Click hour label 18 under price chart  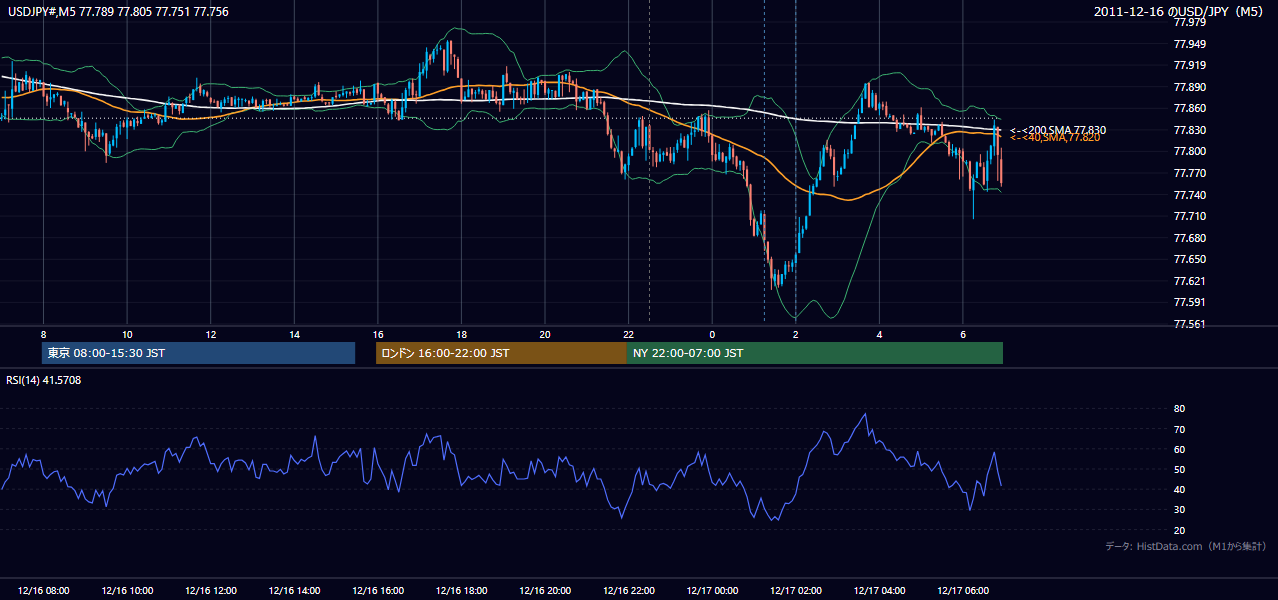point(461,334)
